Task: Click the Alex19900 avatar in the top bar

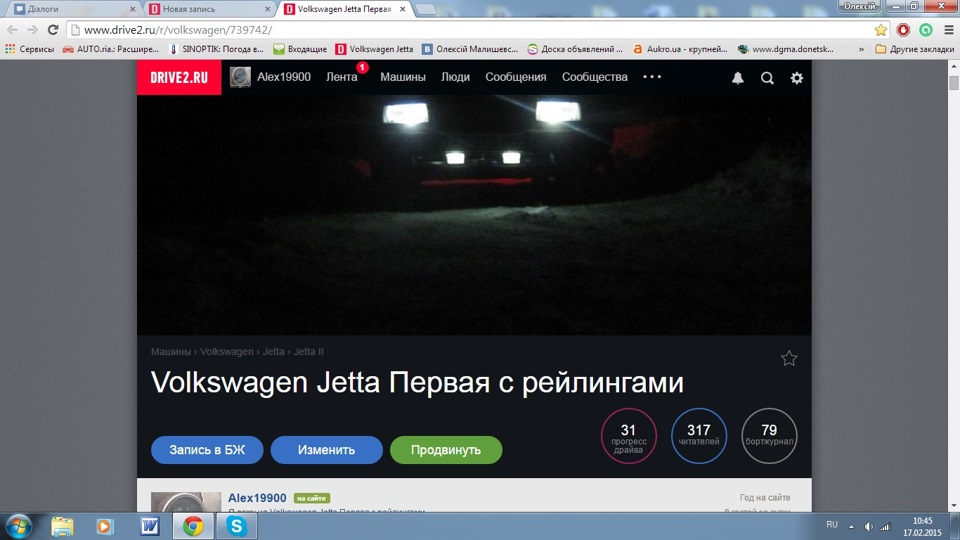Action: 240,77
